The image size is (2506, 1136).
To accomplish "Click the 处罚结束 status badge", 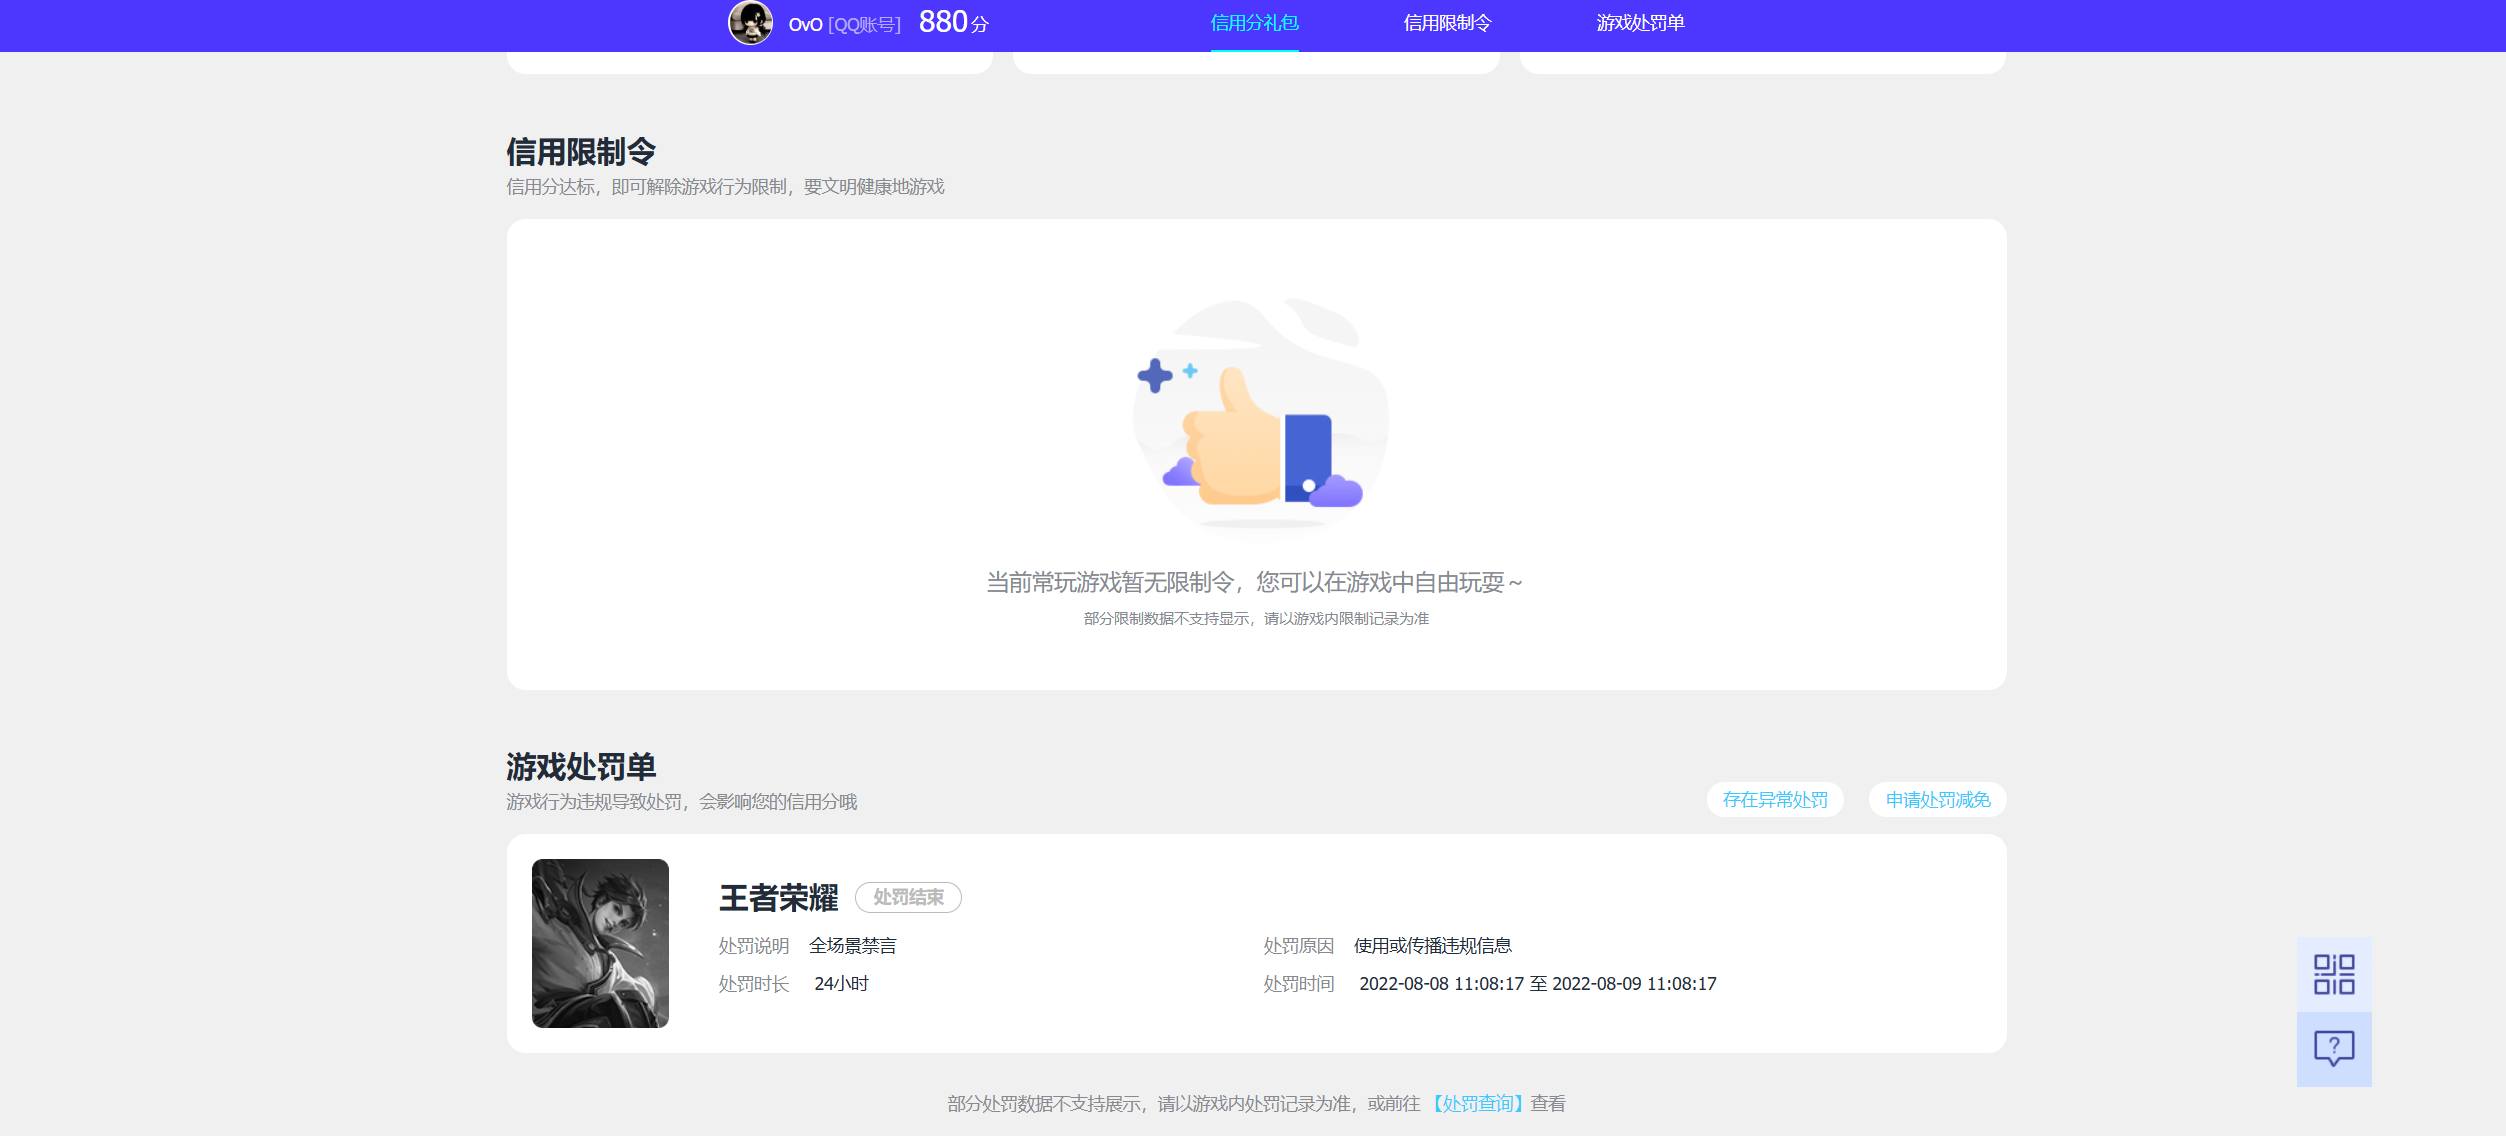I will 908,898.
